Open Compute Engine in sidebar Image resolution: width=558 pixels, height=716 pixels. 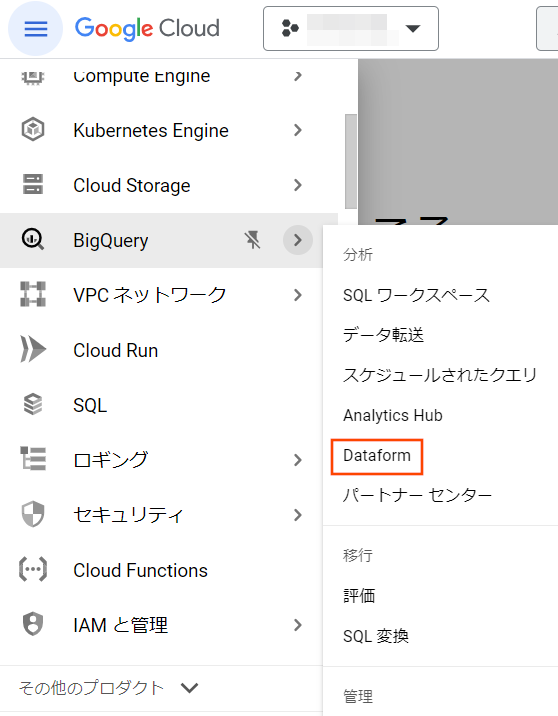(x=142, y=76)
